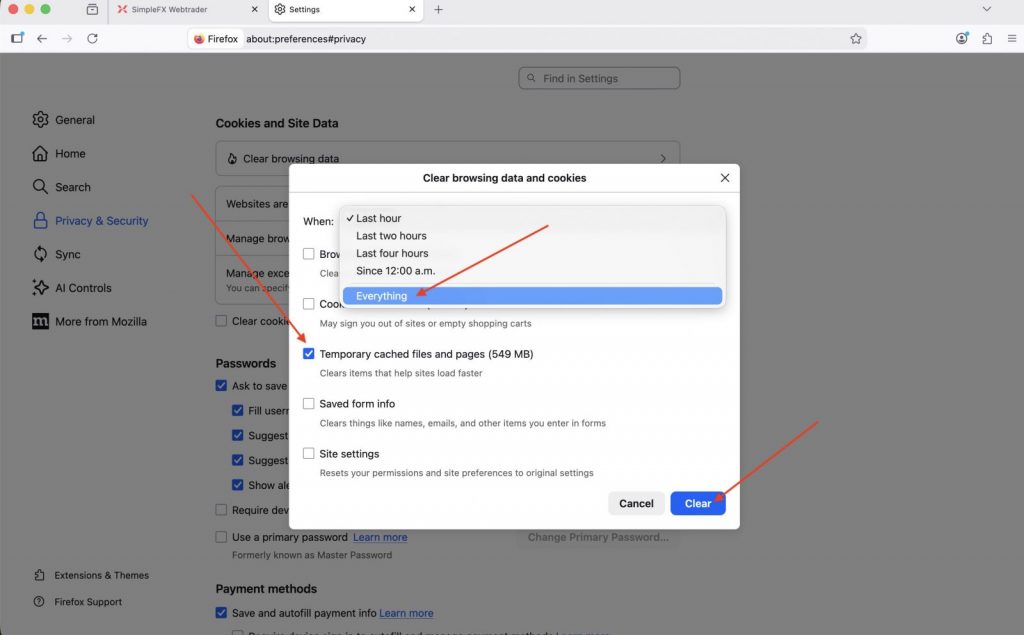Open Firefox Support link
The width and height of the screenshot is (1024, 635).
89,602
